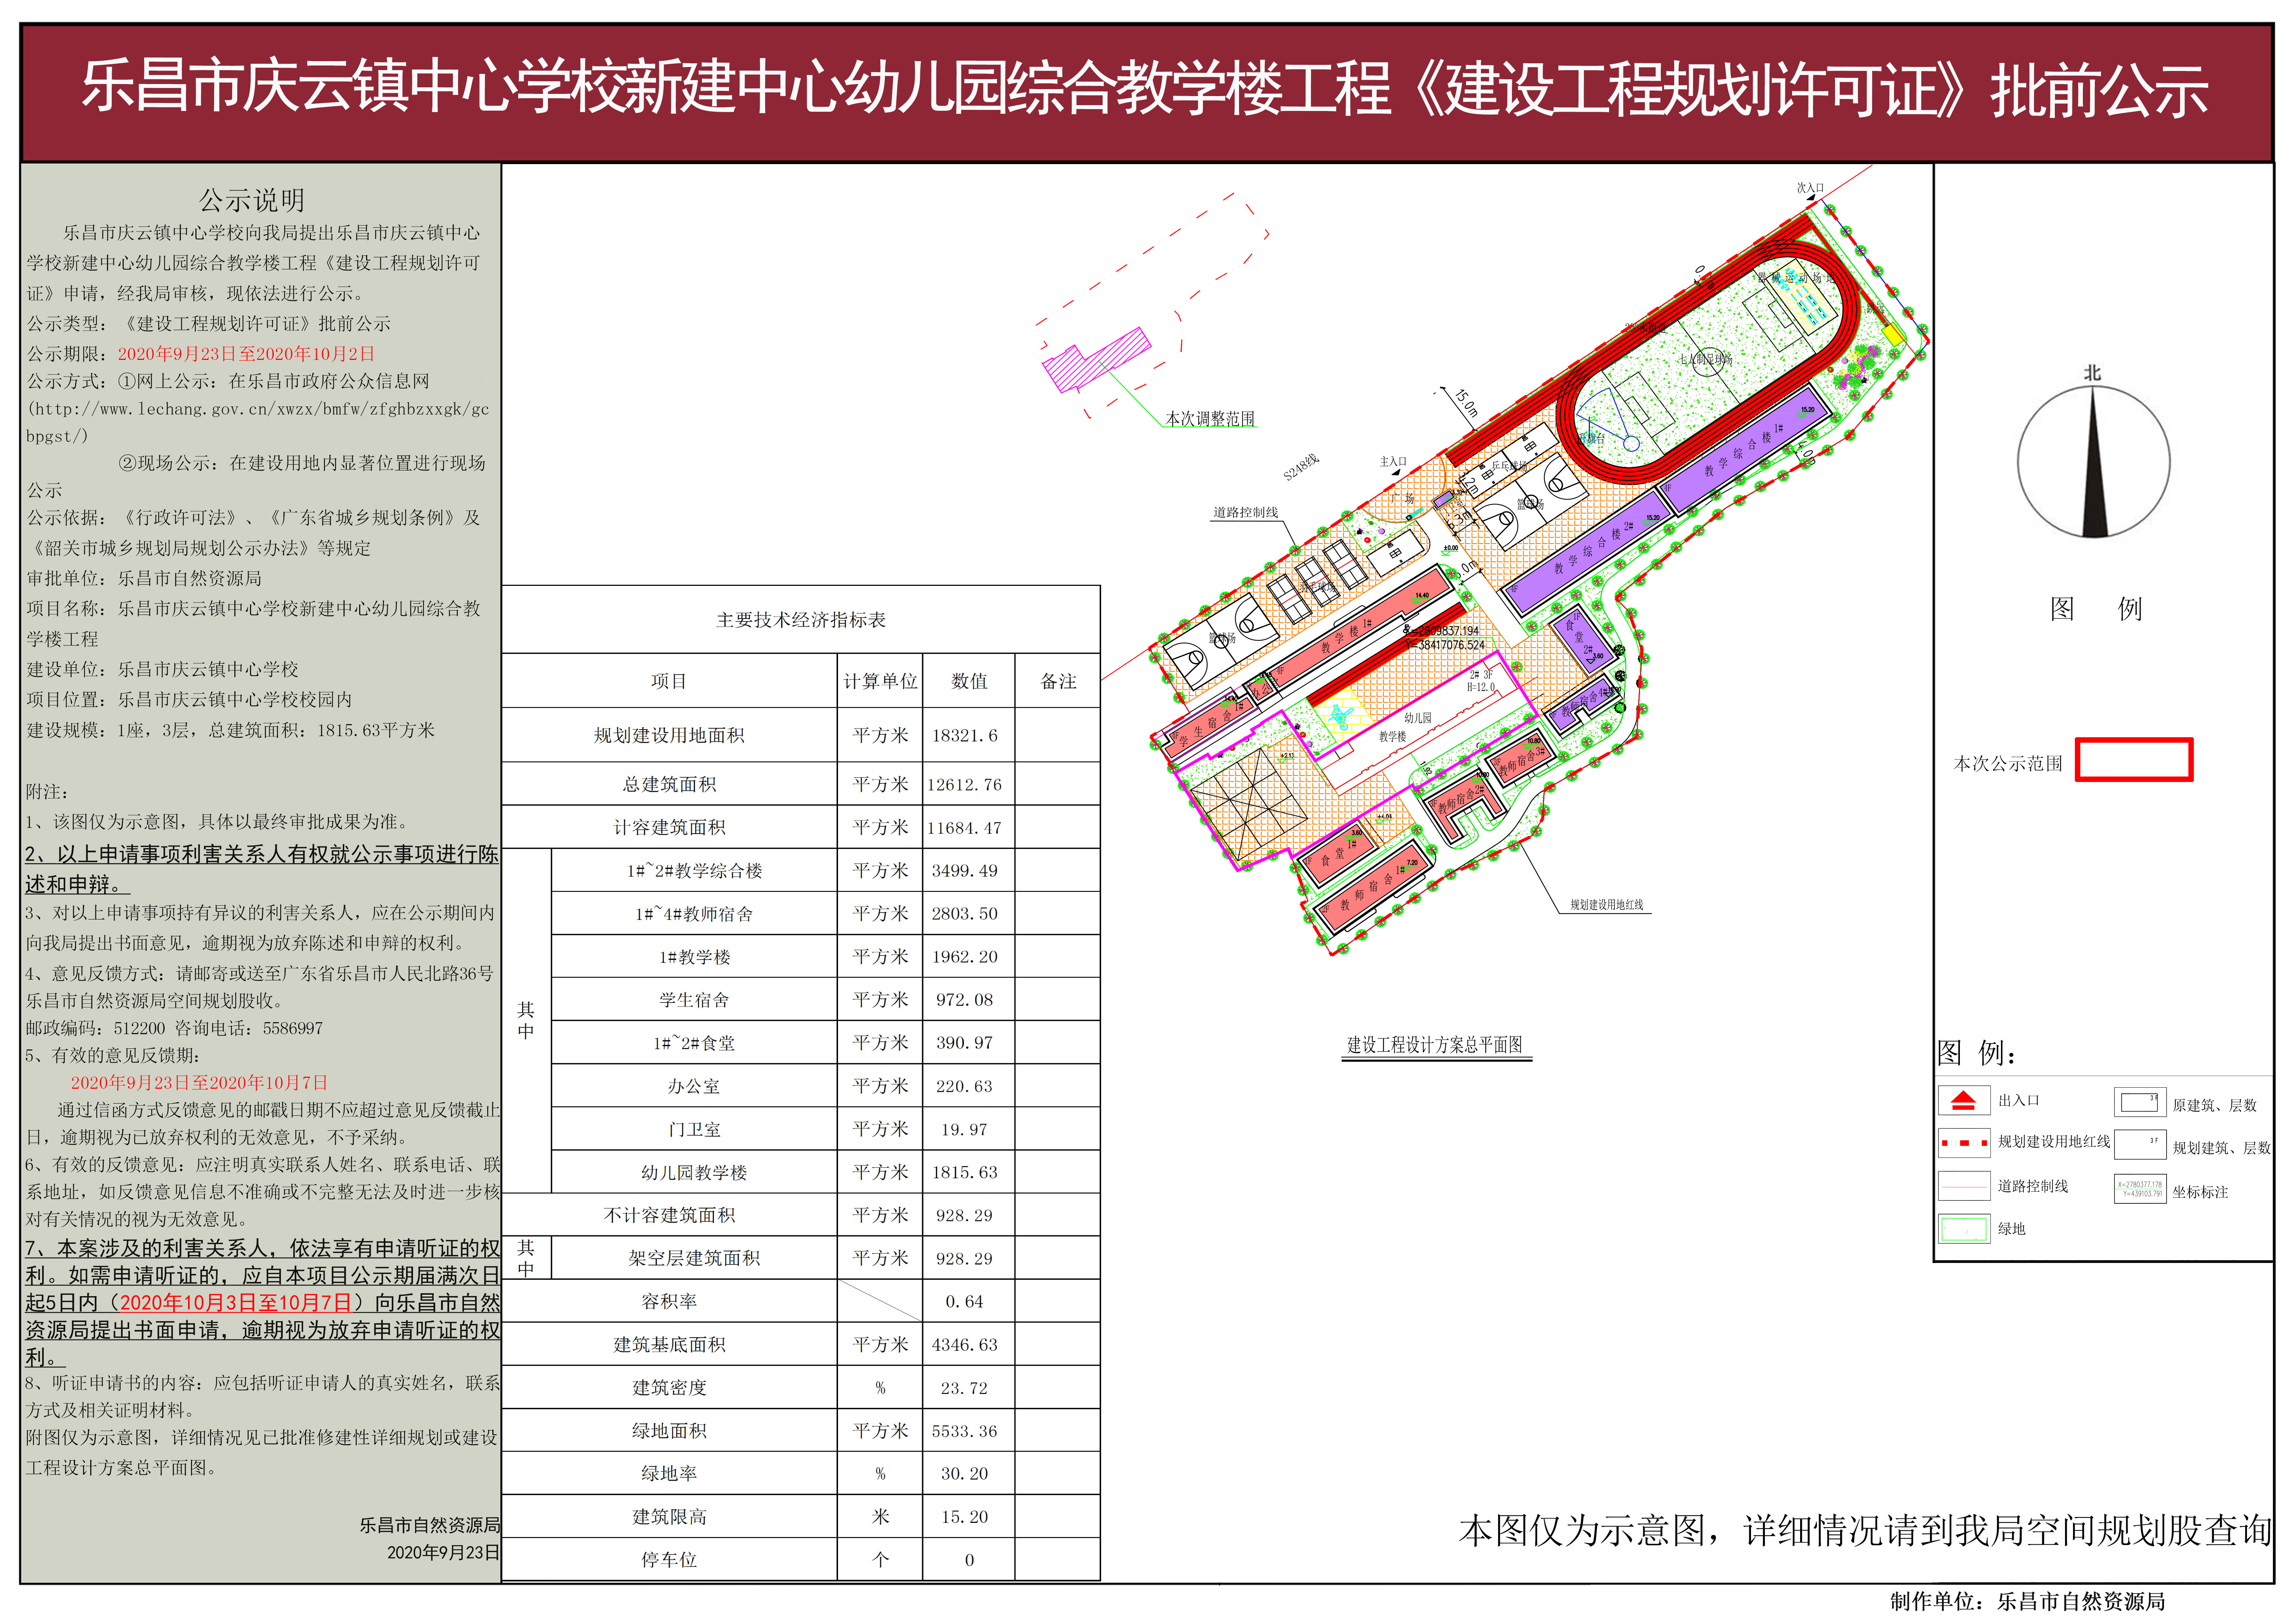2295x1624 pixels.
Task: Click the 容积率 row label
Action: (x=669, y=1301)
